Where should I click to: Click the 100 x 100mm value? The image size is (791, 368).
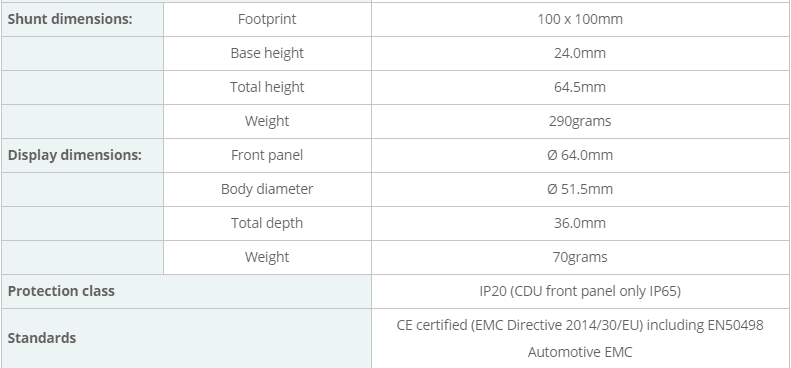coord(580,19)
